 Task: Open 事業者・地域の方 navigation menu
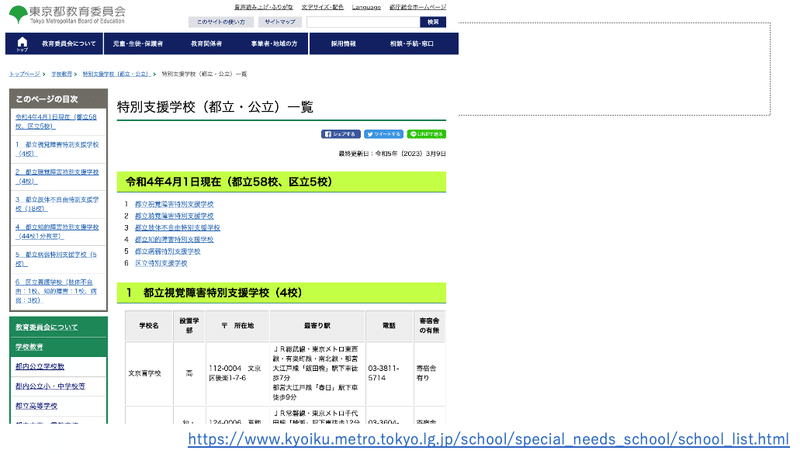274,44
